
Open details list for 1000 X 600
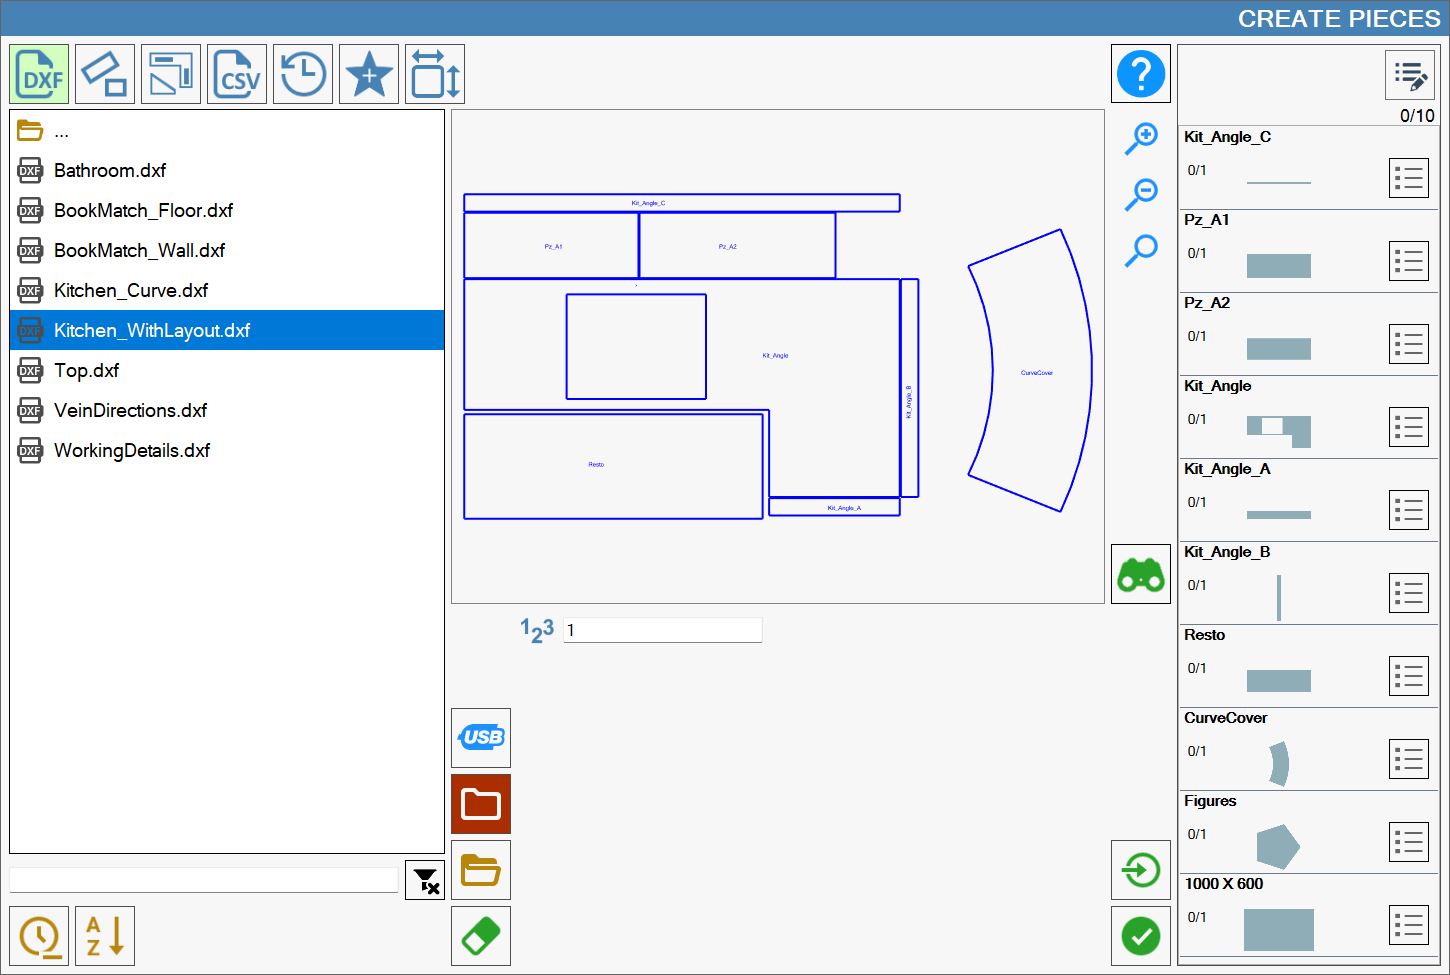coord(1409,925)
